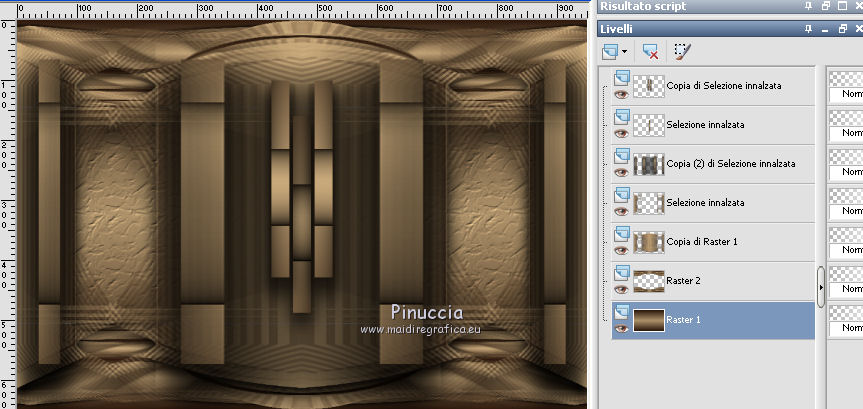The height and width of the screenshot is (409, 863).
Task: Toggle eye of Selezione innalzata below Copia di Selezione innalzata
Action: 621,133
